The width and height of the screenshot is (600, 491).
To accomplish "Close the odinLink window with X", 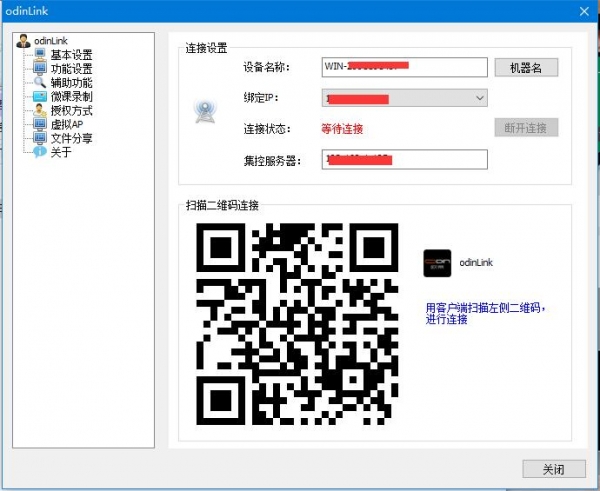I will [x=584, y=11].
